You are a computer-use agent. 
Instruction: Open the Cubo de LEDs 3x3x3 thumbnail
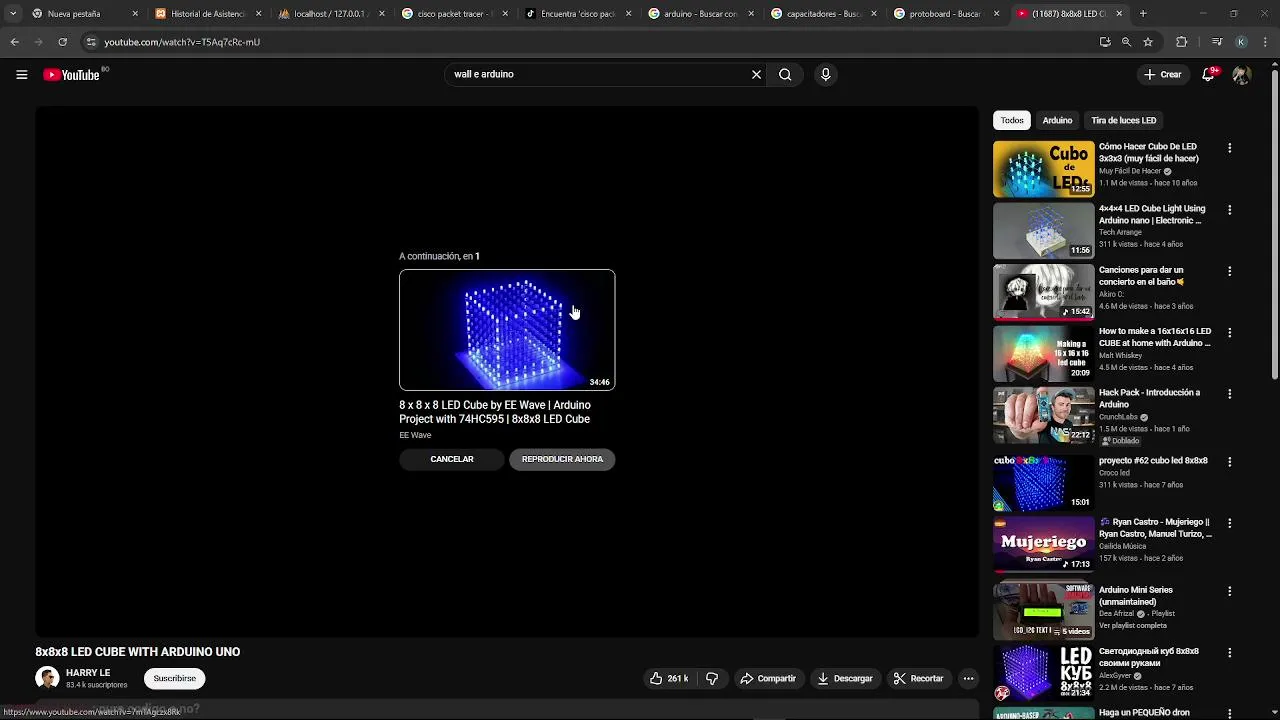coord(1043,168)
